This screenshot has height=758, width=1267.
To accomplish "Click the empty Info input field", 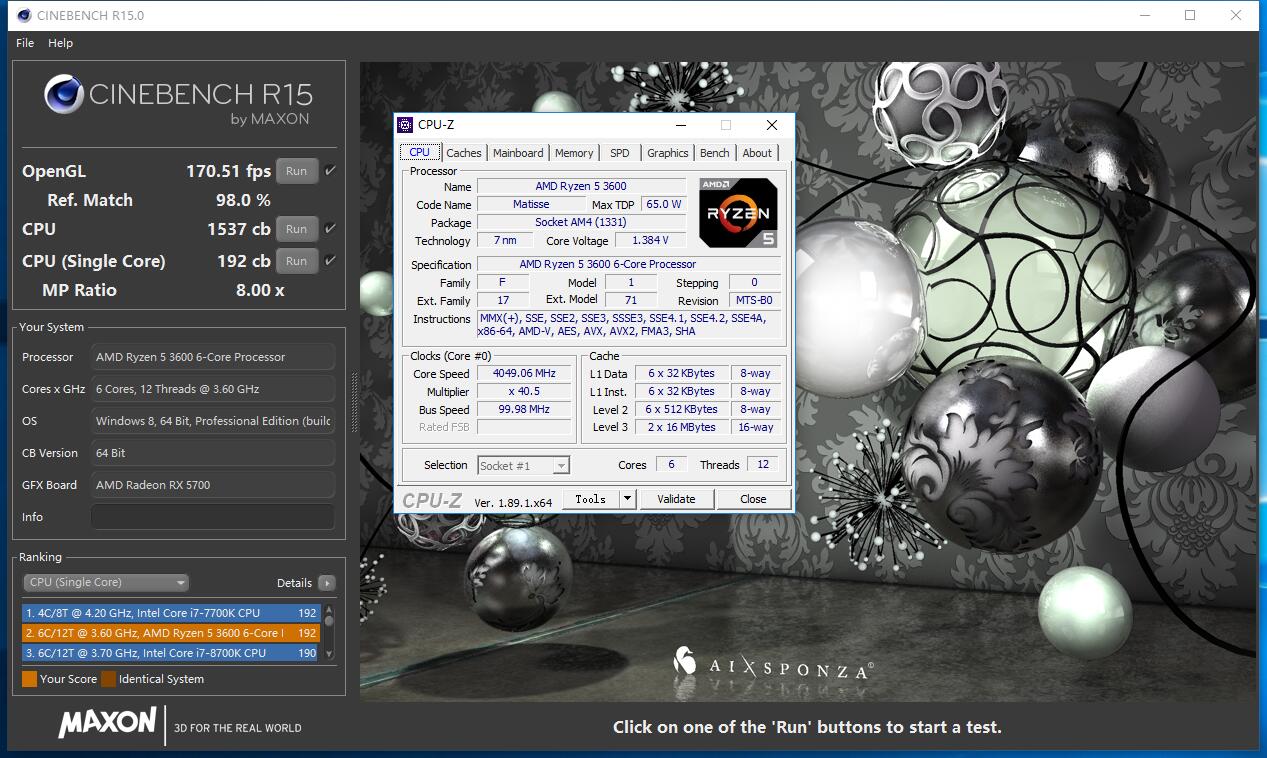I will pos(212,517).
